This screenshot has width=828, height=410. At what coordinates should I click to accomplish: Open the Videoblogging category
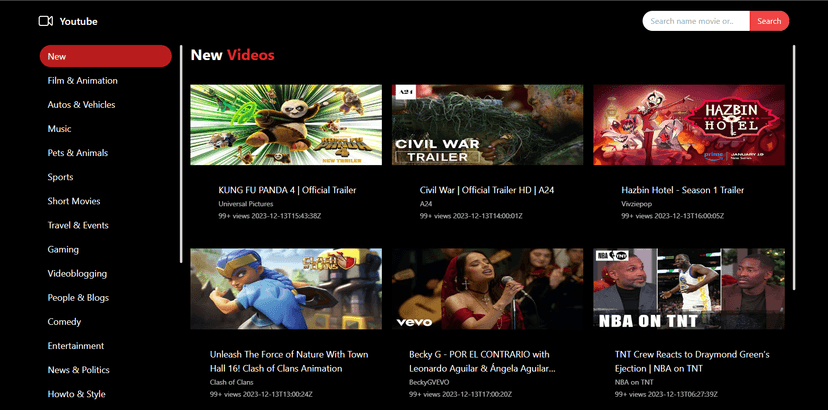tap(77, 274)
